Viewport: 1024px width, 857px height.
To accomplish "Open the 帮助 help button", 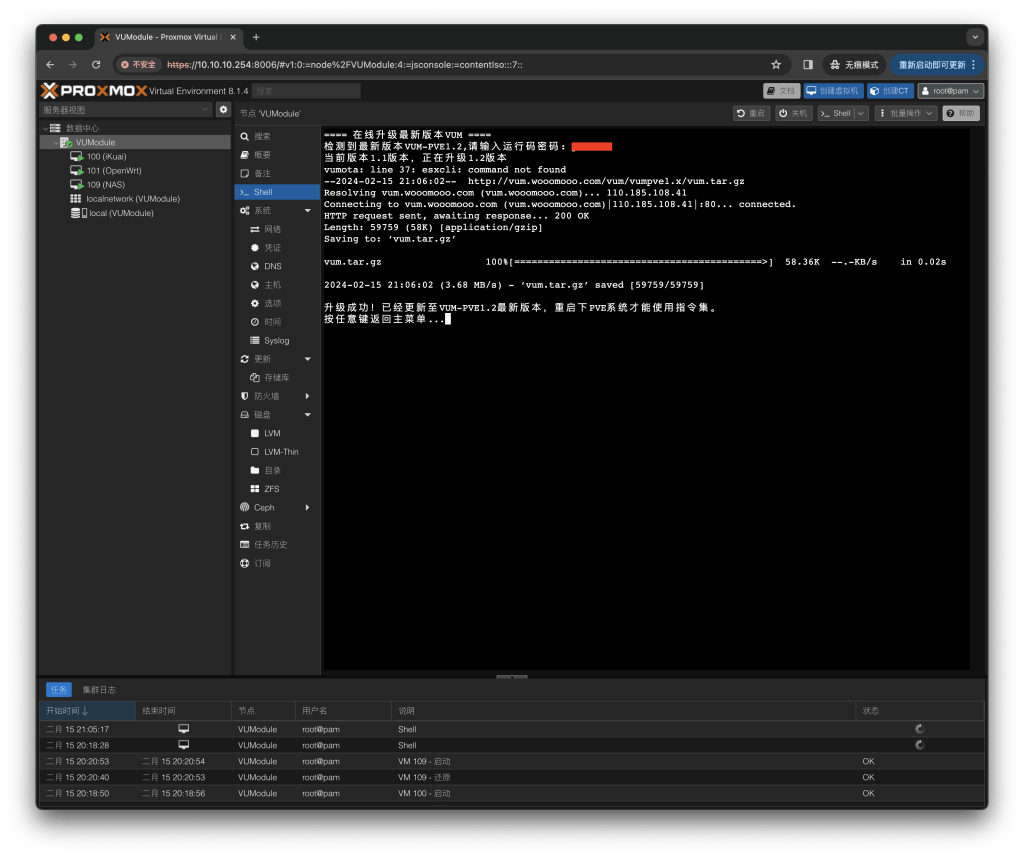I will coord(960,114).
